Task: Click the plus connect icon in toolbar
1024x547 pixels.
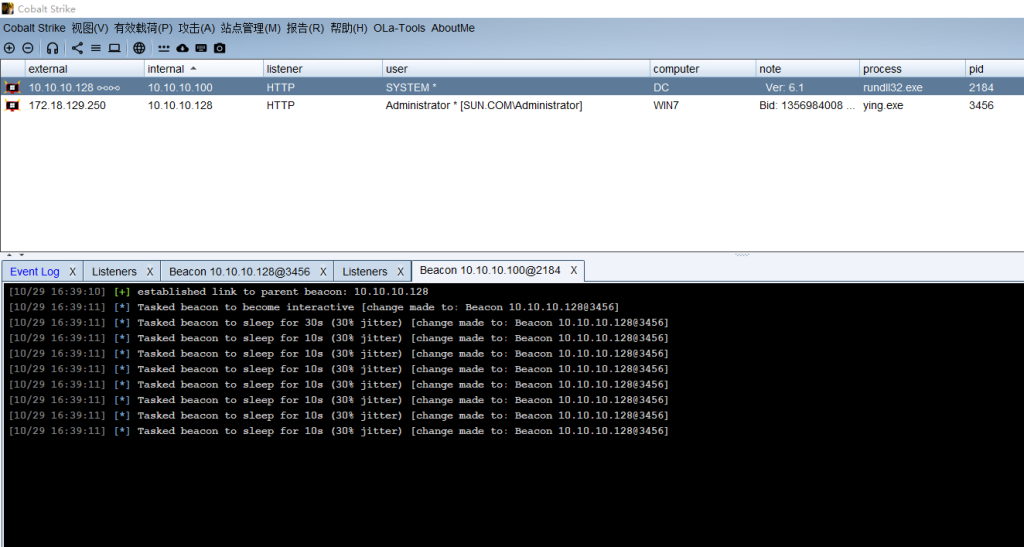Action: (x=9, y=48)
